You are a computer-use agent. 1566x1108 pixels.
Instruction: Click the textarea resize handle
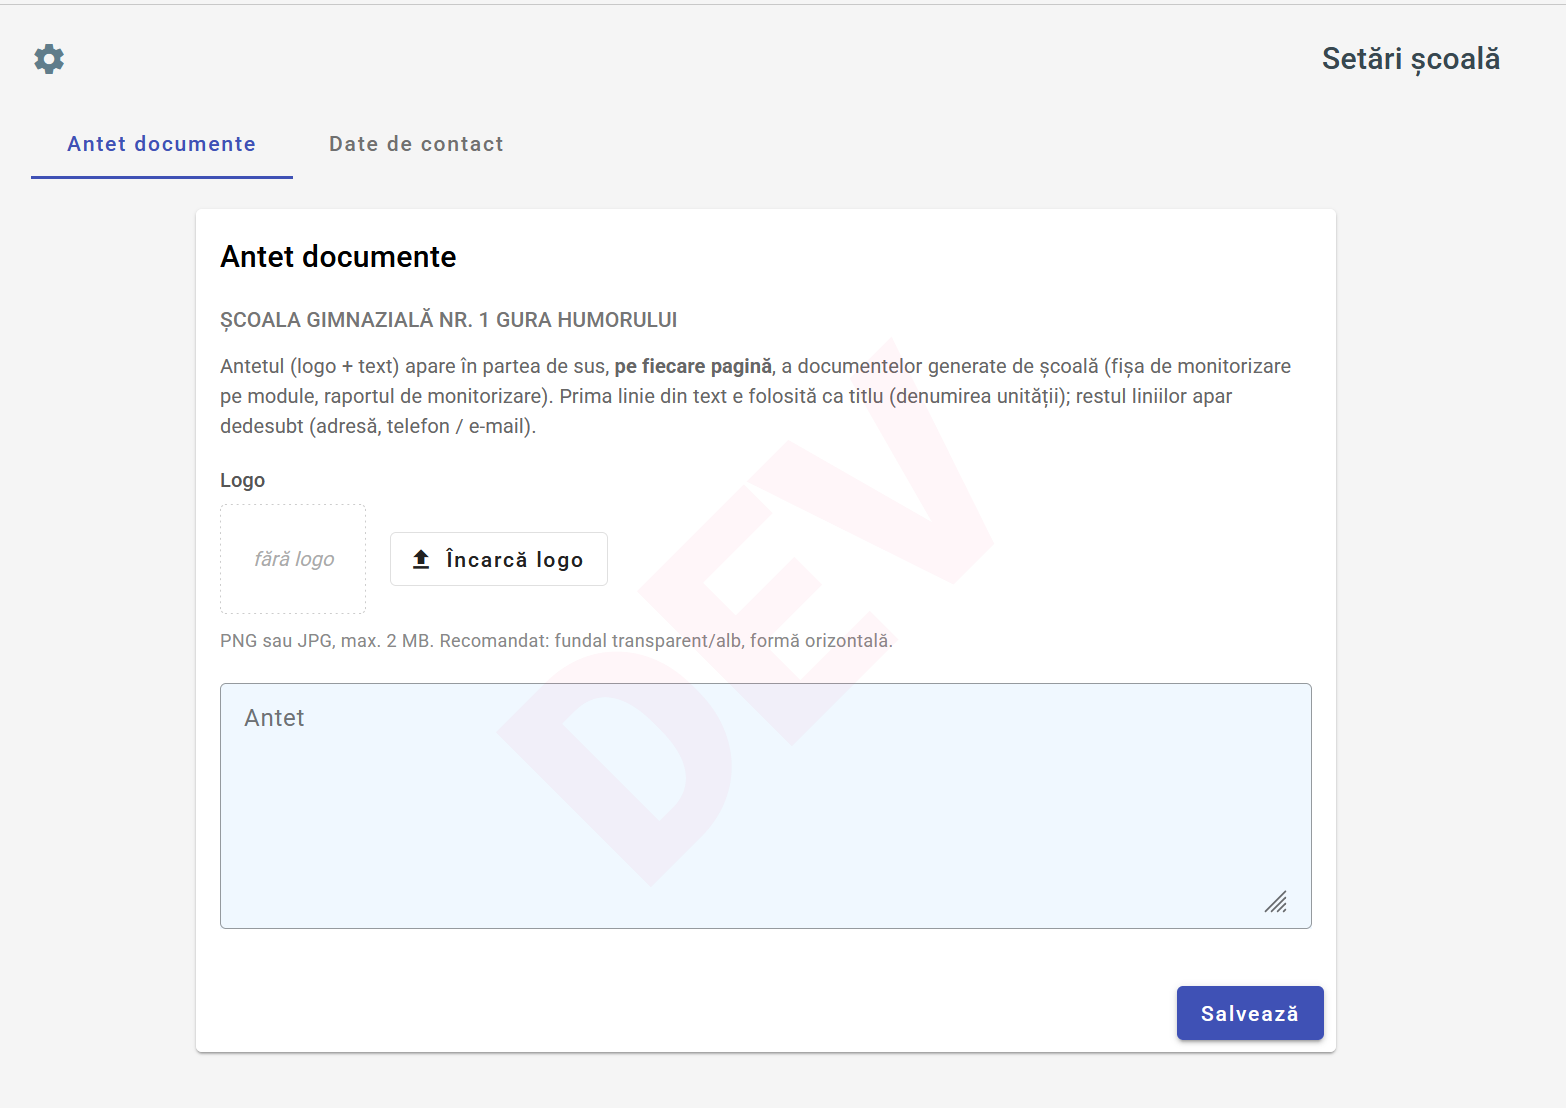pos(1276,902)
